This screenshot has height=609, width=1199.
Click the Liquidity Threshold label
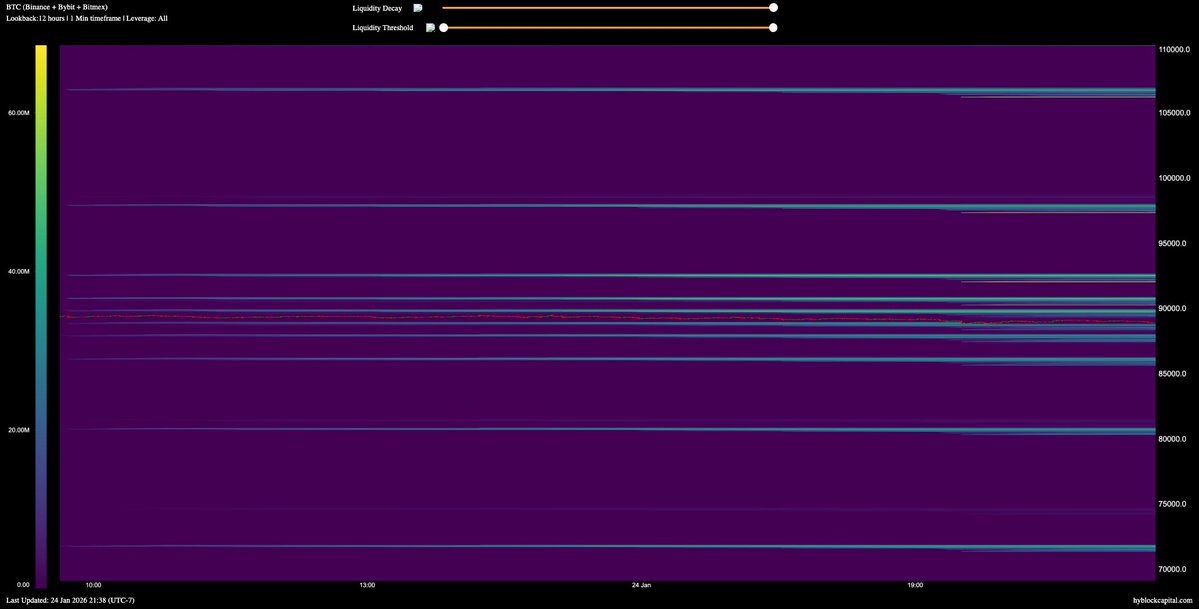point(382,28)
